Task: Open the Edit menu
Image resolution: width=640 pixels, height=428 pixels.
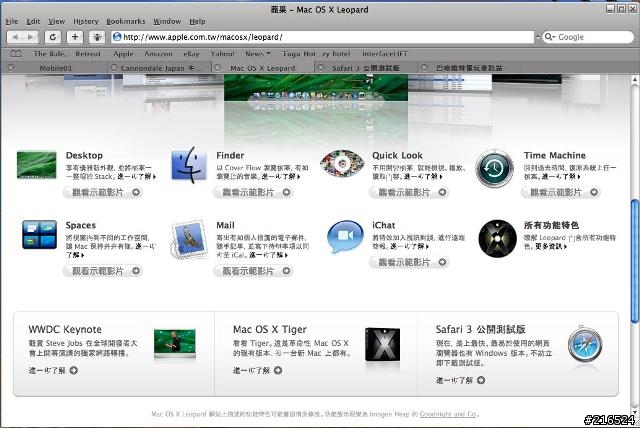Action: click(x=33, y=21)
